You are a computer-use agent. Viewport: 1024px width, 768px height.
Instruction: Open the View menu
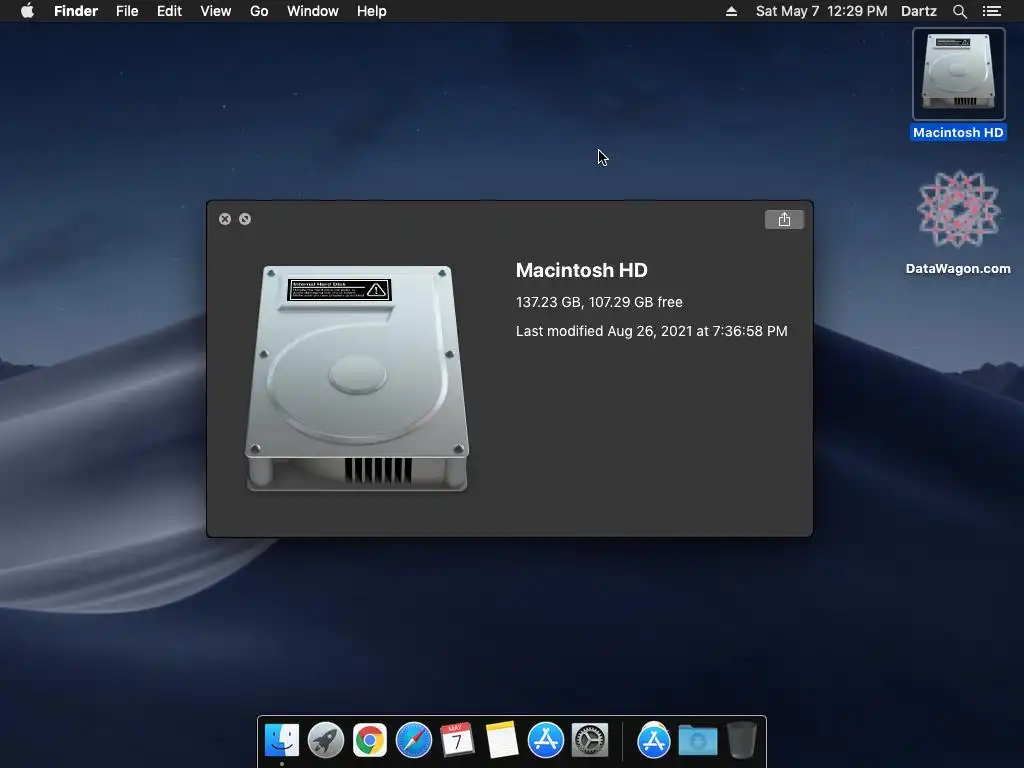point(216,11)
